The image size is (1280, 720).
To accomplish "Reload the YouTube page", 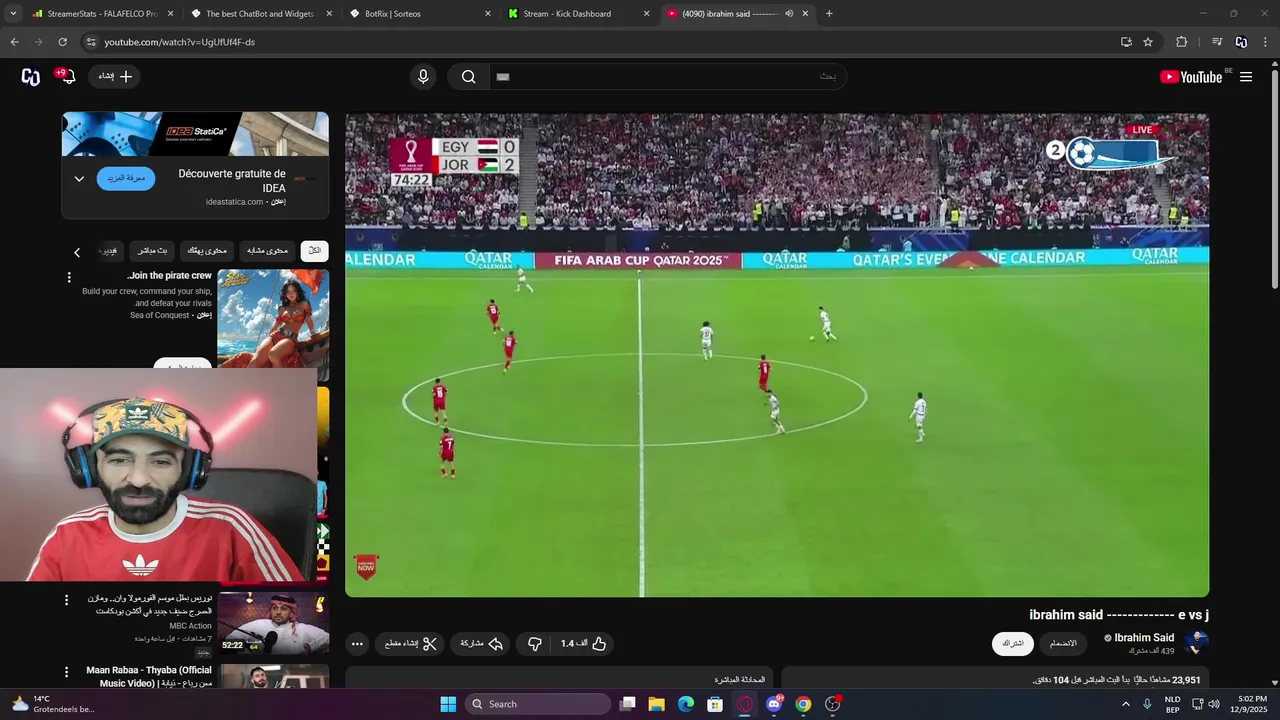I will click(x=62, y=42).
